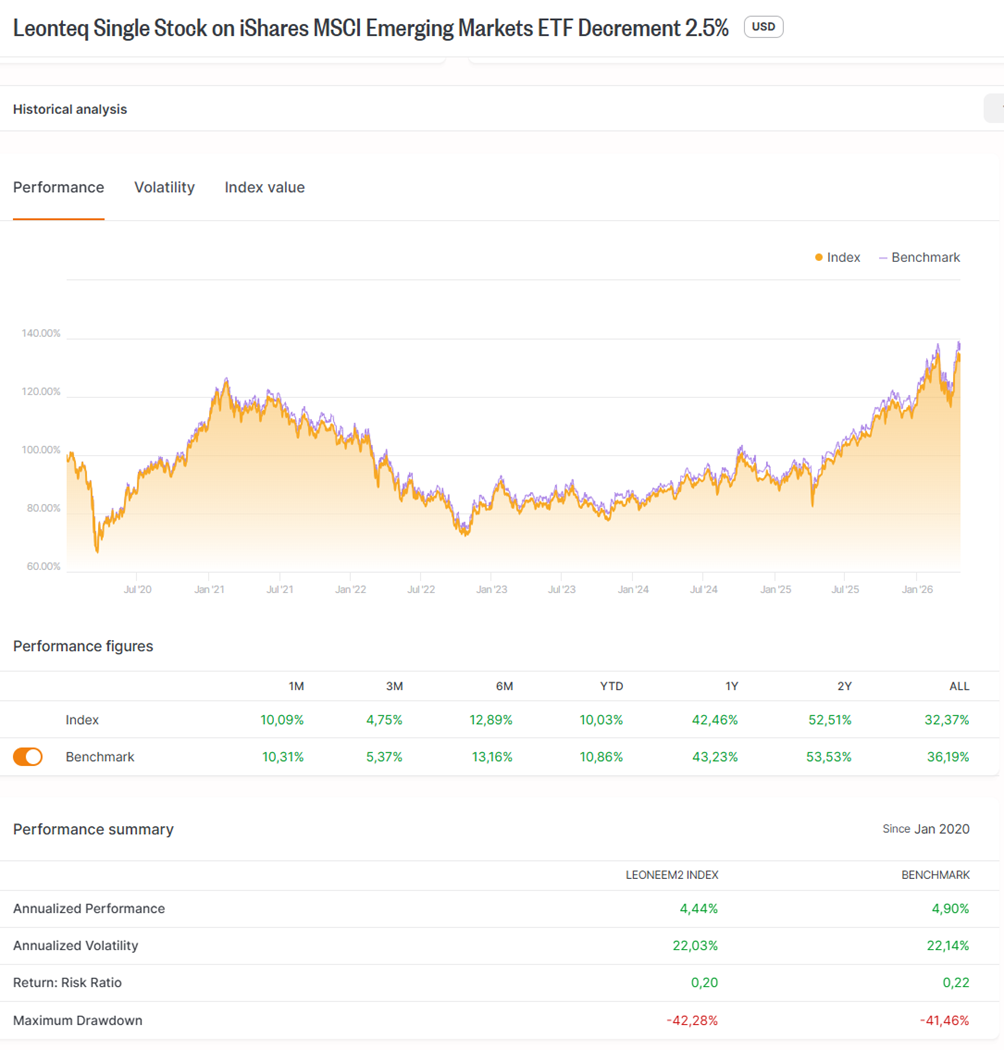1004x1050 pixels.
Task: Expand the partially visible Historical analysis button
Action: click(x=994, y=109)
